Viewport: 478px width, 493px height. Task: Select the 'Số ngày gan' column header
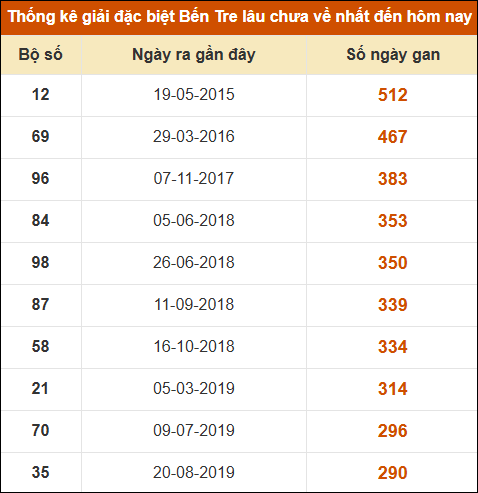tap(393, 55)
